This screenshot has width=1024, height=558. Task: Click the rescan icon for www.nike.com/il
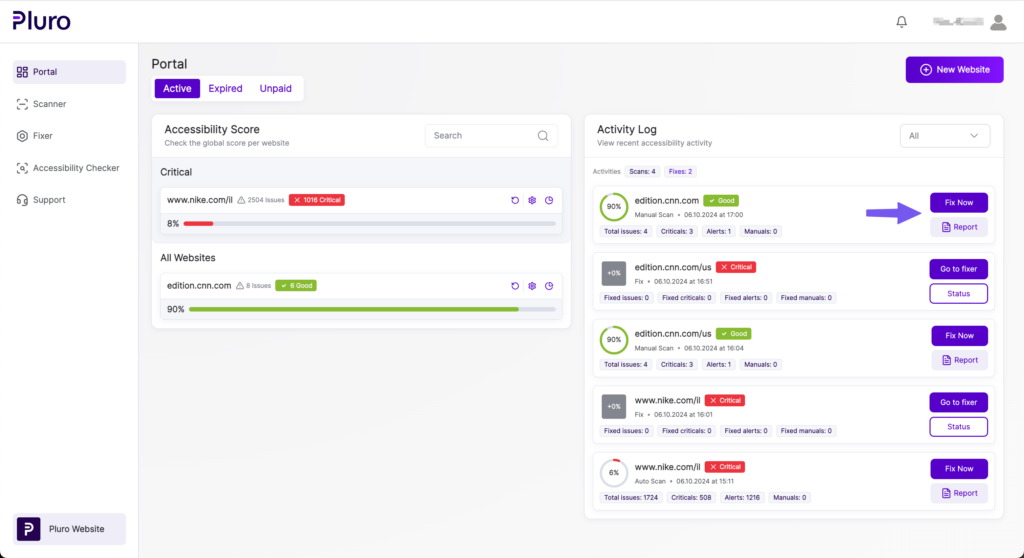[515, 200]
